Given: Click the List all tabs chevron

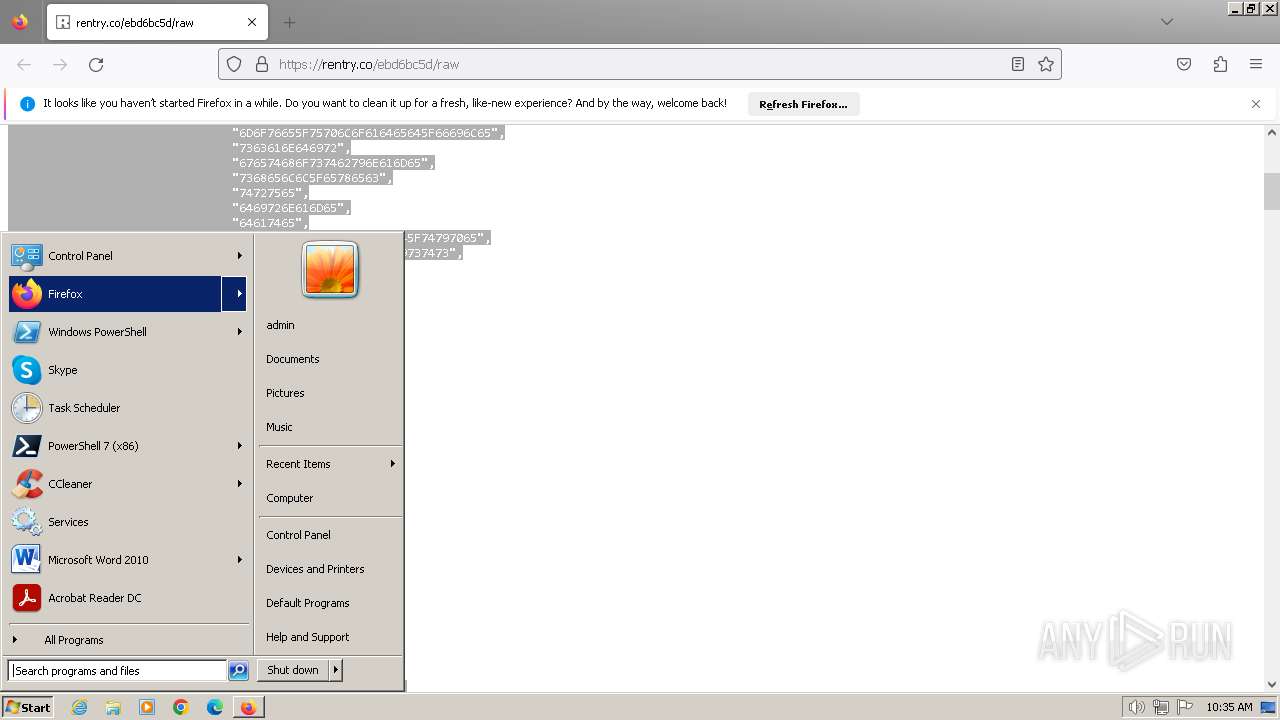Looking at the screenshot, I should click(x=1166, y=22).
